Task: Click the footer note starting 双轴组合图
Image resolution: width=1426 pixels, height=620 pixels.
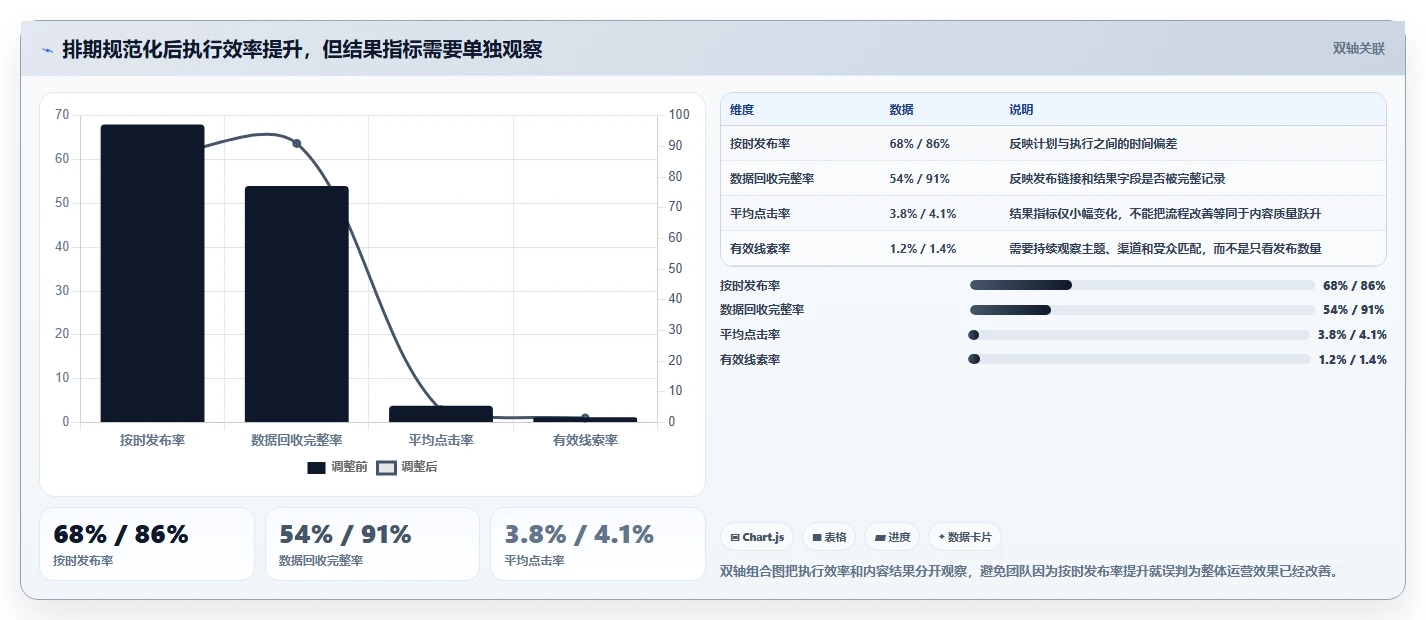Action: (x=1029, y=571)
